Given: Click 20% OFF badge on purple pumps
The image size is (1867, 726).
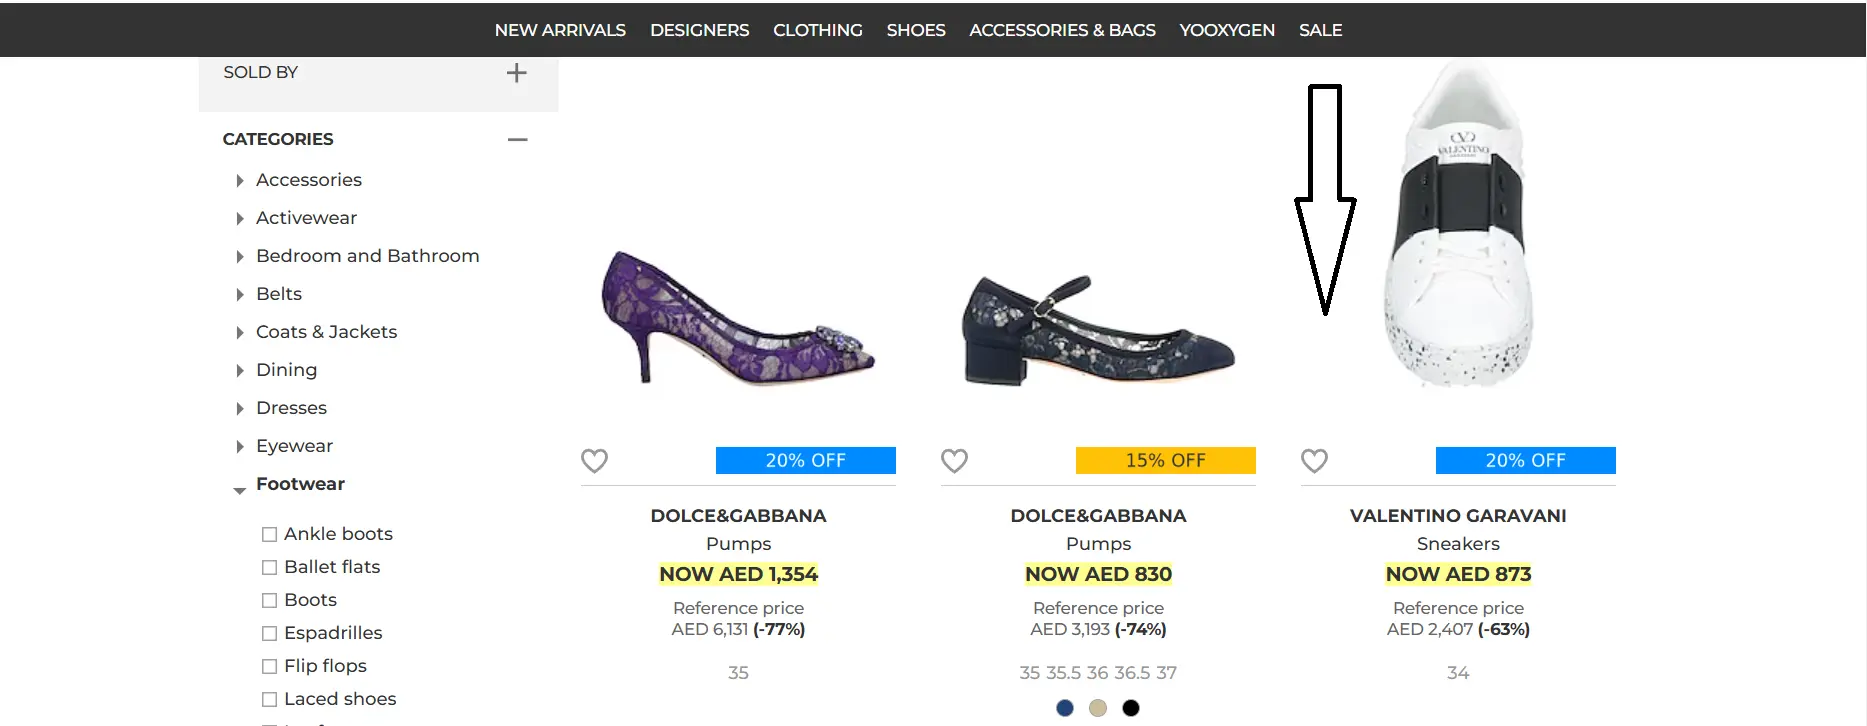Looking at the screenshot, I should pos(805,461).
